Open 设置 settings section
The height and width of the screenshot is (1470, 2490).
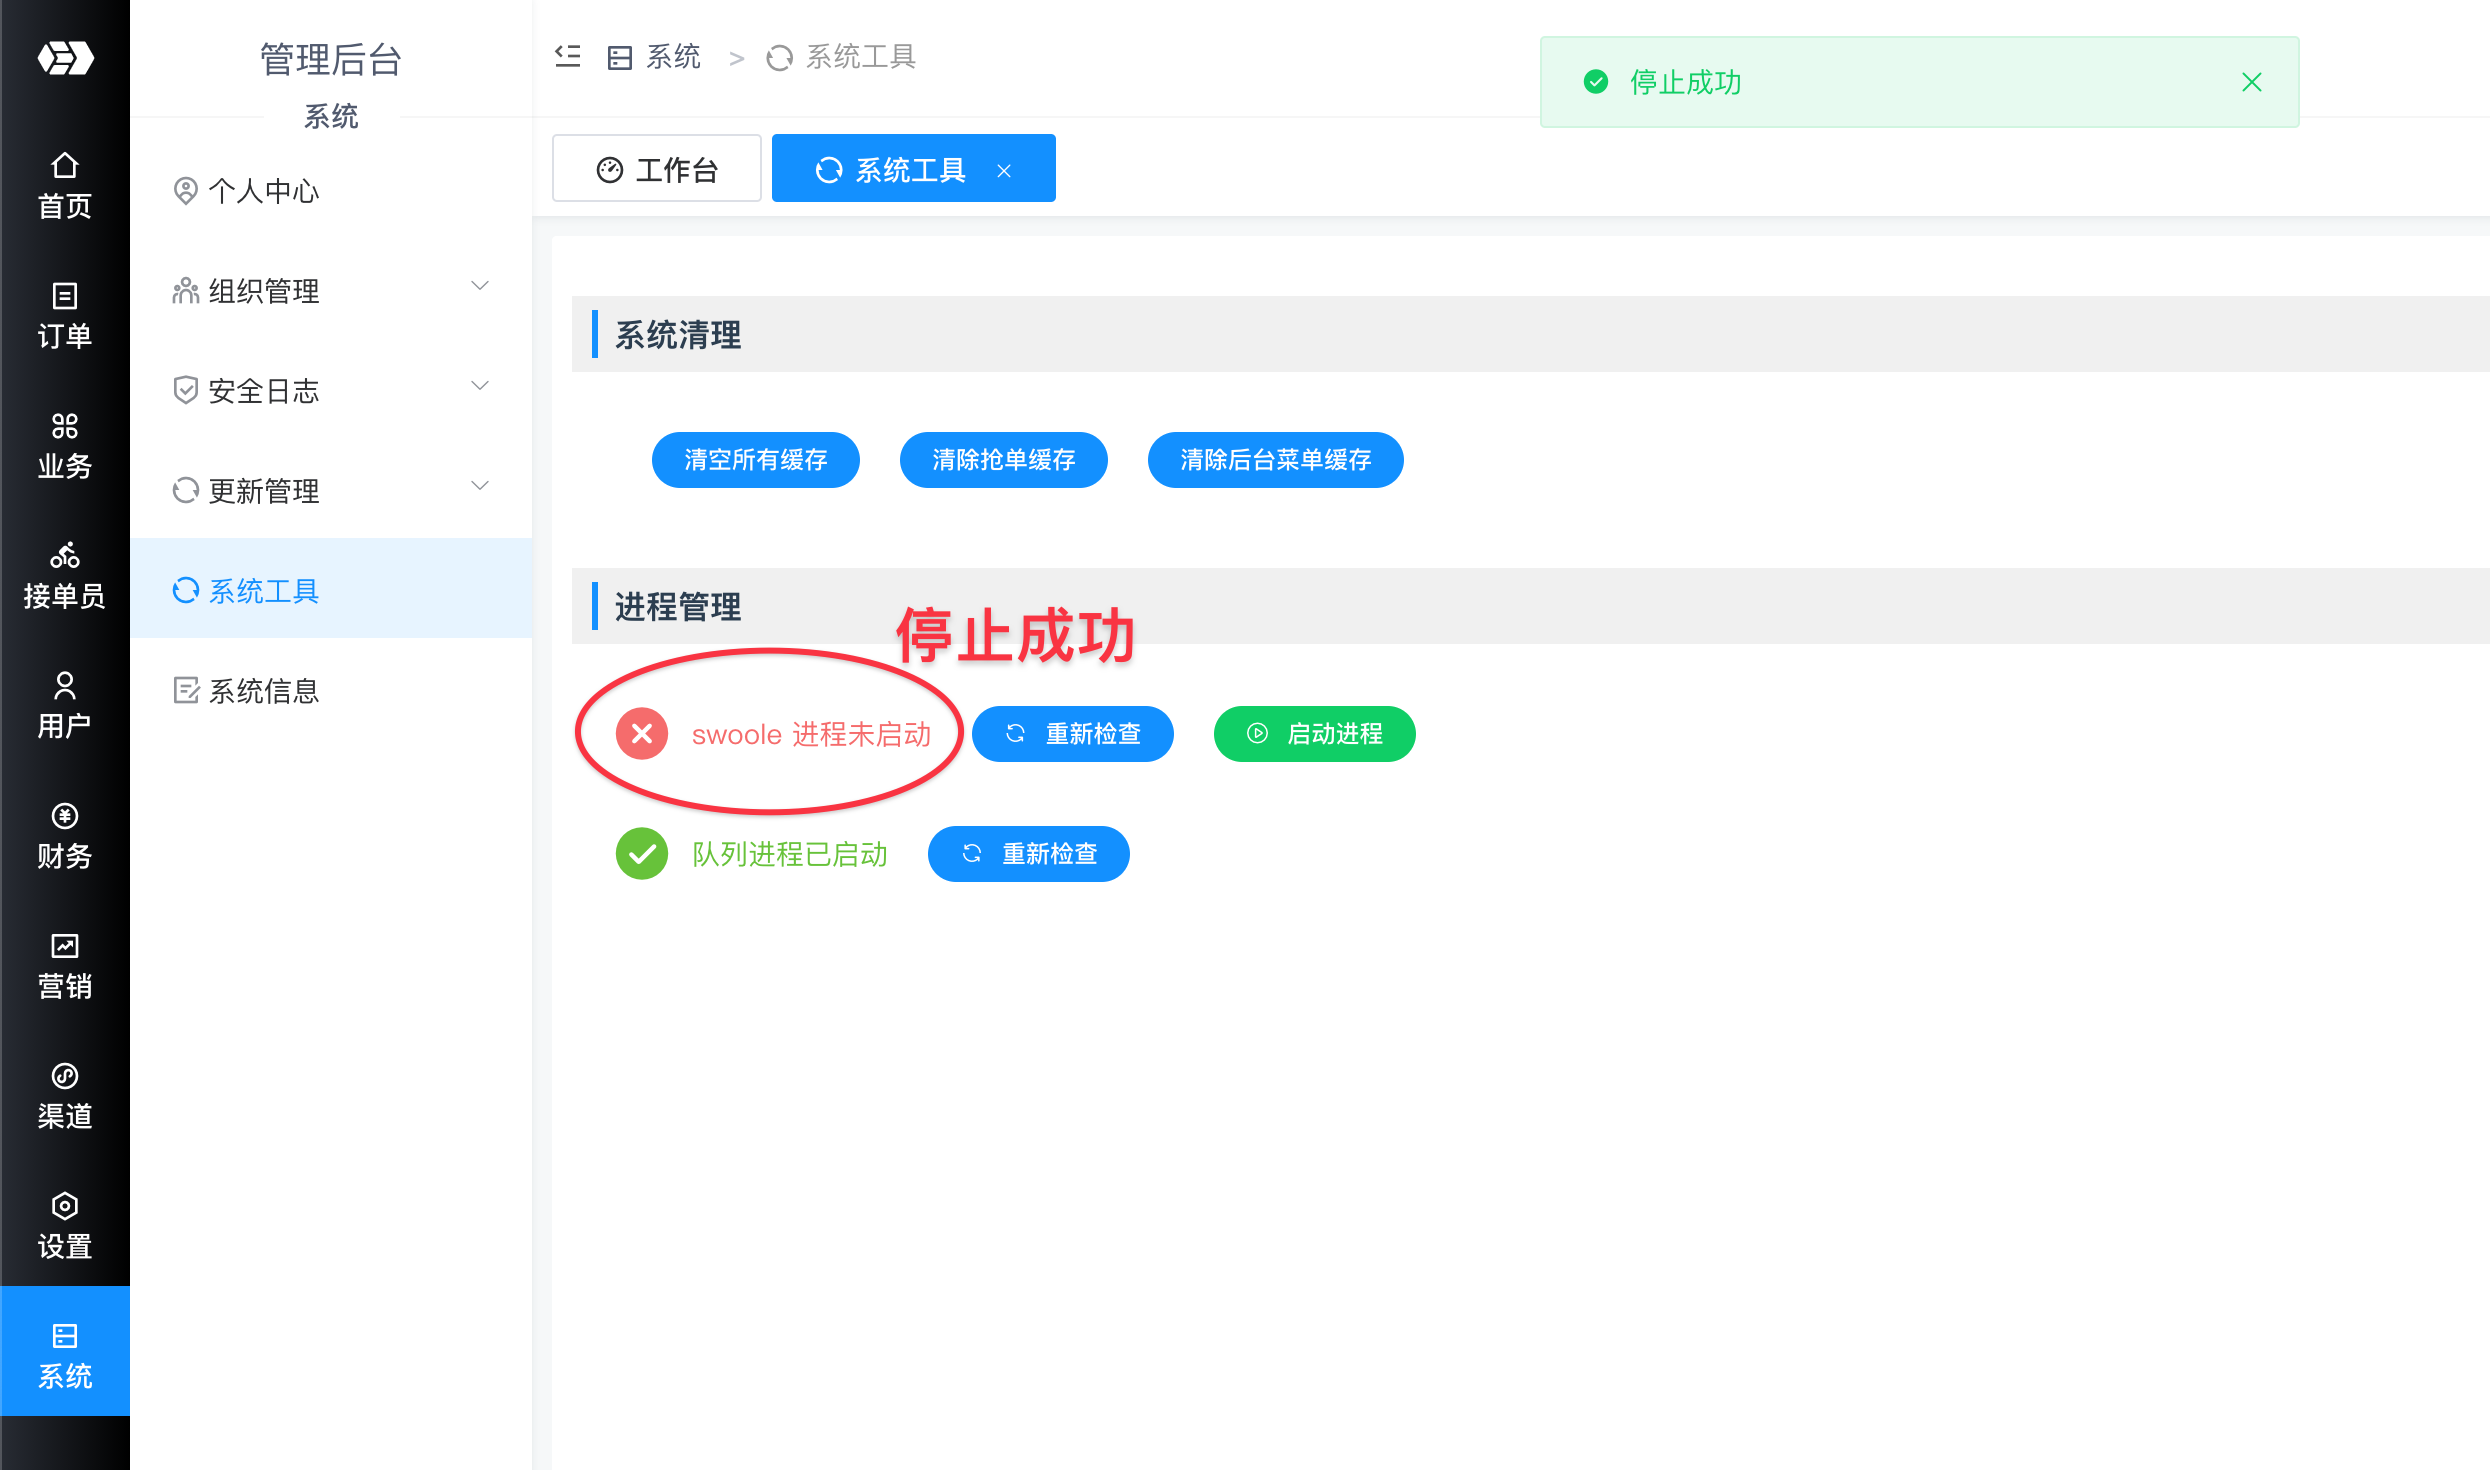click(65, 1226)
